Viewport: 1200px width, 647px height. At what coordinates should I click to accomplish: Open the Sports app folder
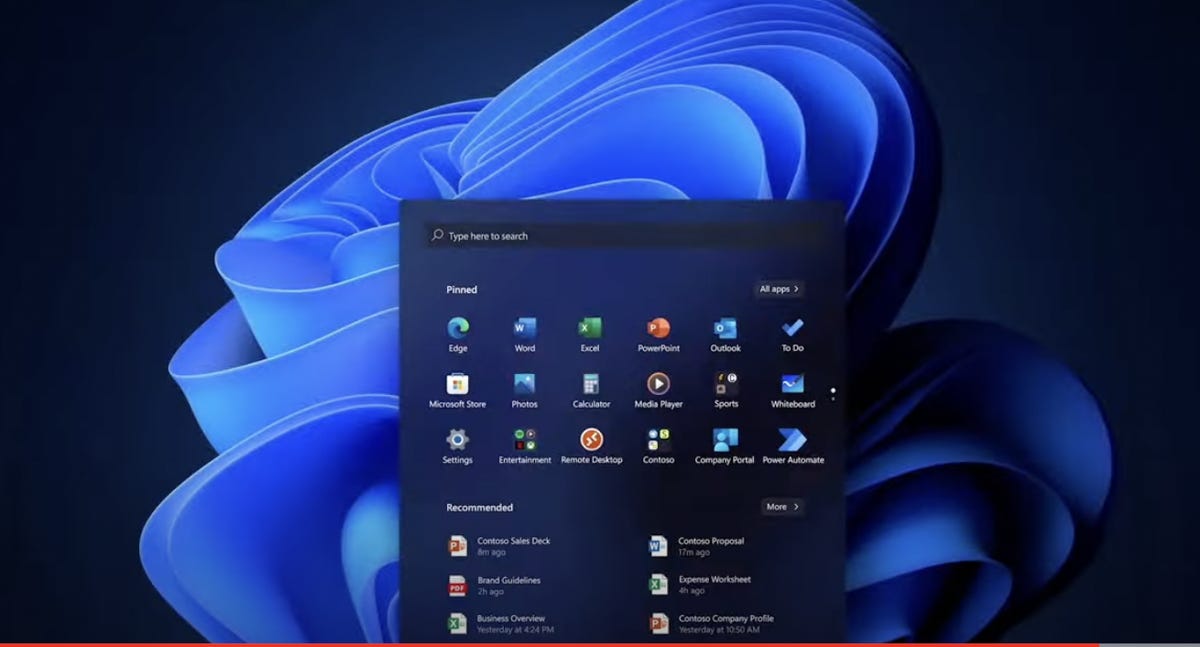[726, 390]
